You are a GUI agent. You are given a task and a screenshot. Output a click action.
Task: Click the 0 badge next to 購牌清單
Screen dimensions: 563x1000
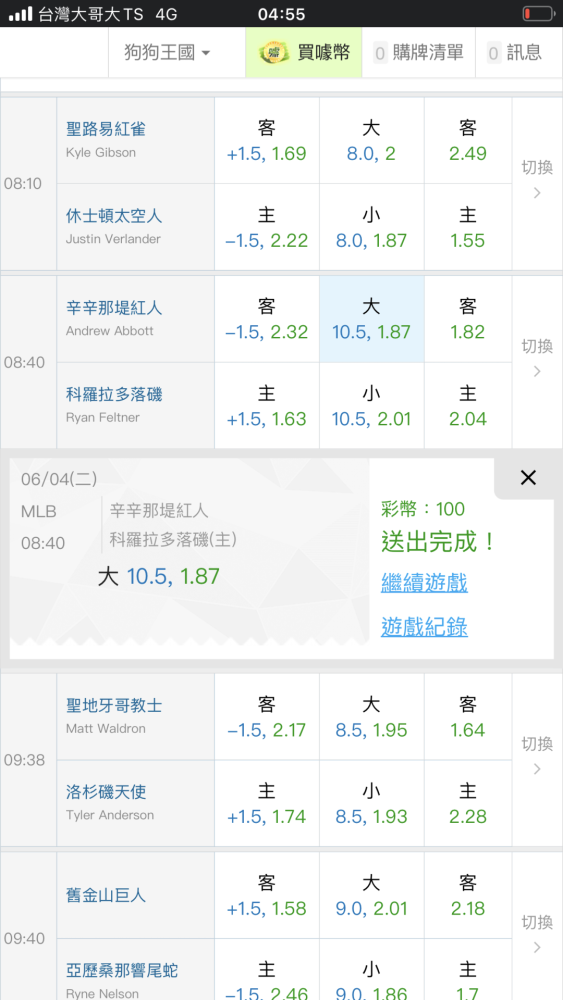381,53
